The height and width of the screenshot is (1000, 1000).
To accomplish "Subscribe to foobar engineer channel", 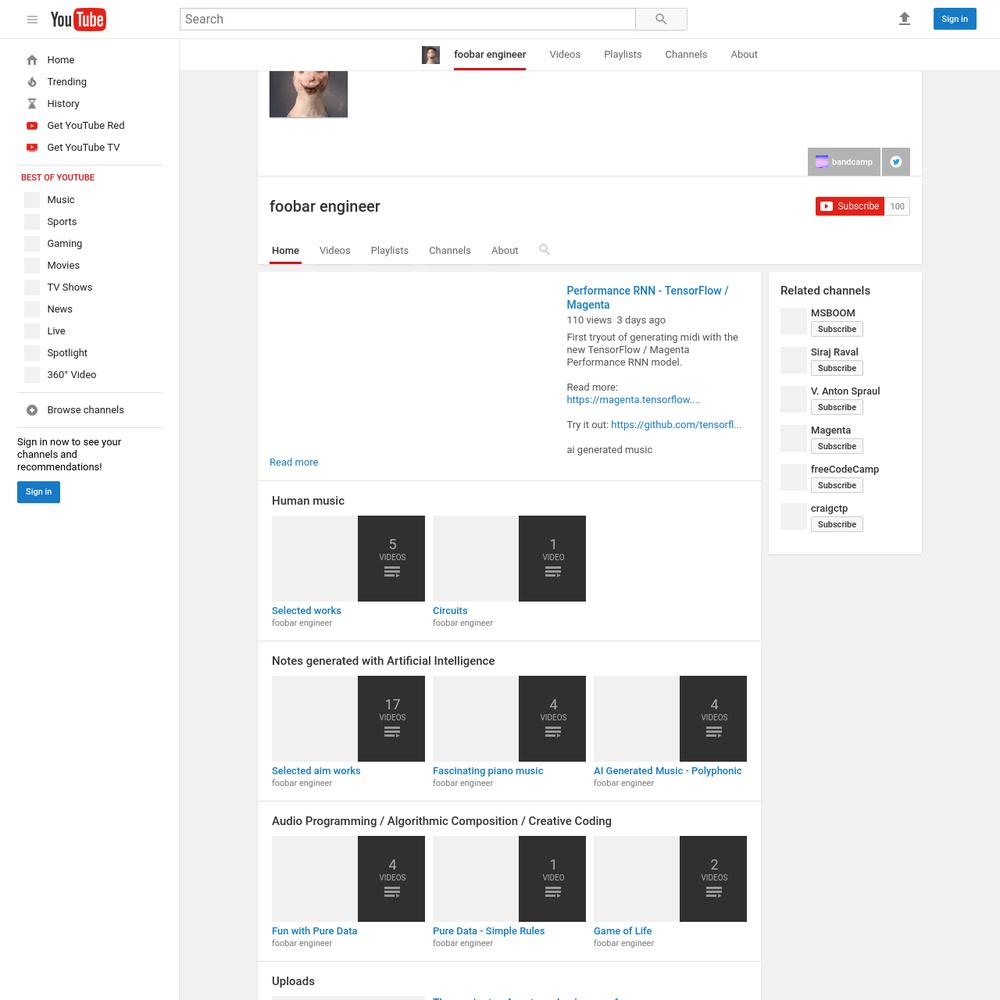I will pyautogui.click(x=849, y=206).
